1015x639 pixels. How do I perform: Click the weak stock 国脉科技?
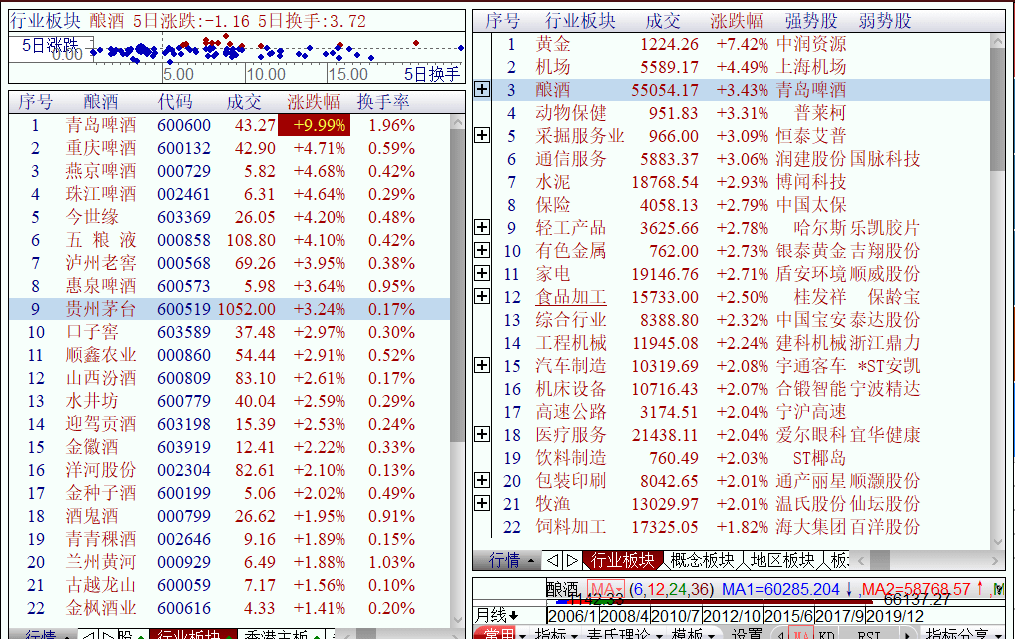[x=885, y=159]
